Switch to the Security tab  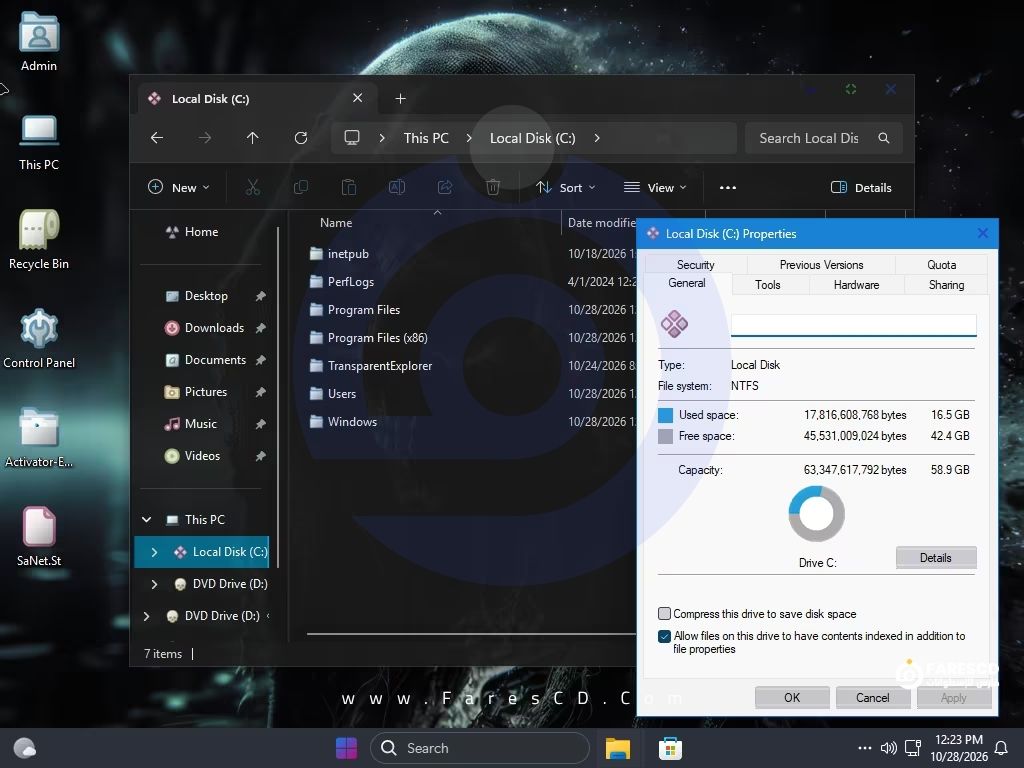pos(696,264)
